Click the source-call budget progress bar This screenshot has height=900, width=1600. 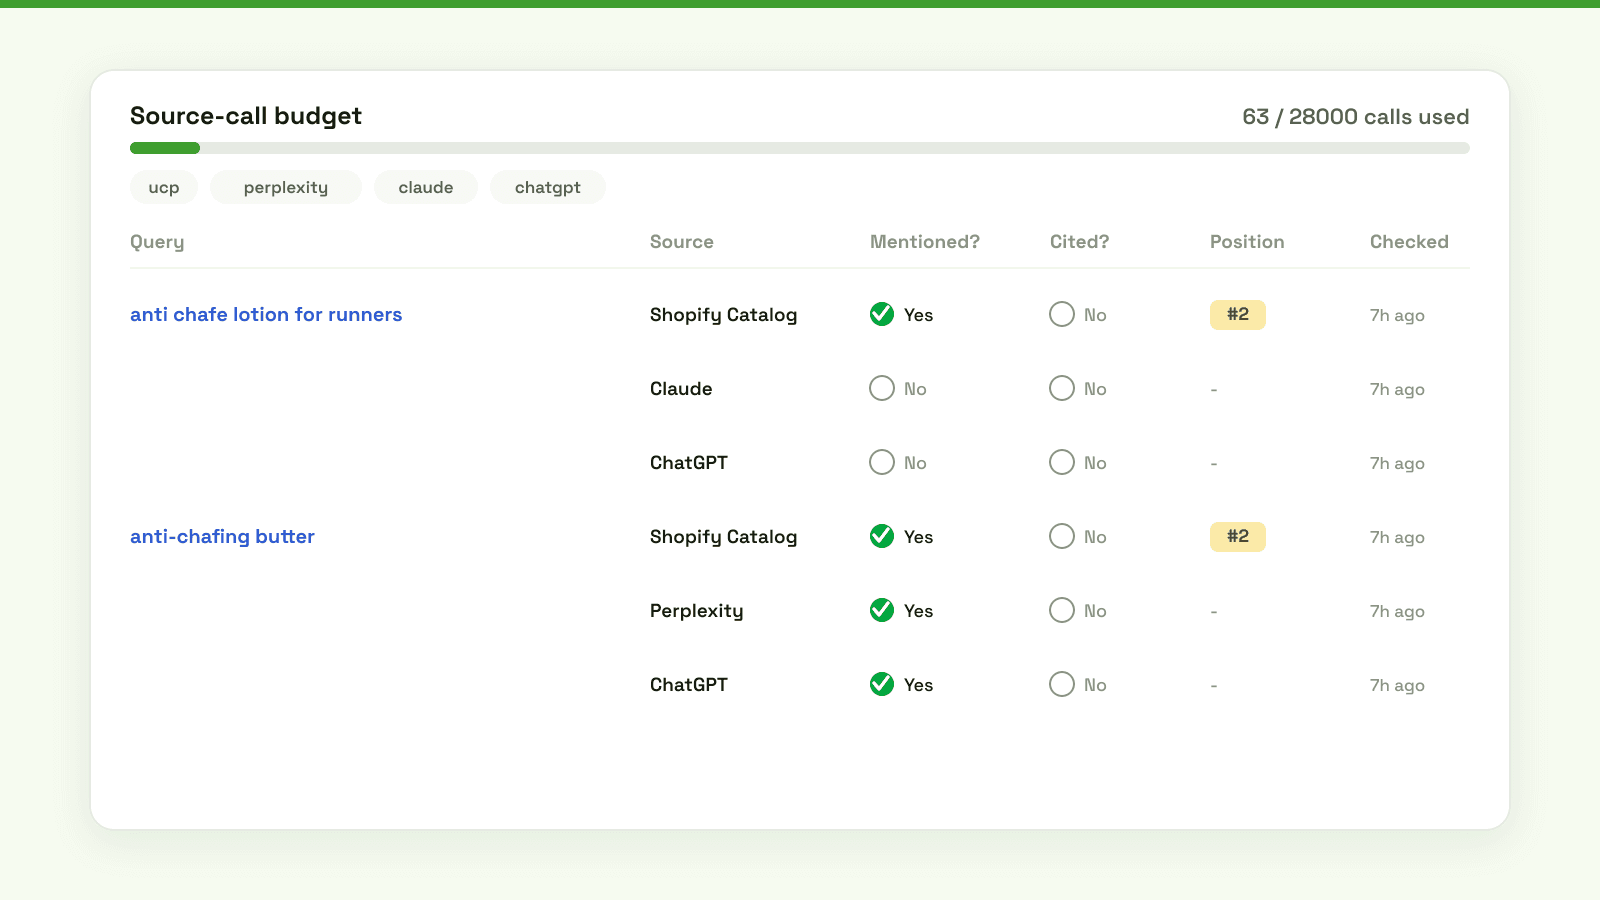point(800,148)
